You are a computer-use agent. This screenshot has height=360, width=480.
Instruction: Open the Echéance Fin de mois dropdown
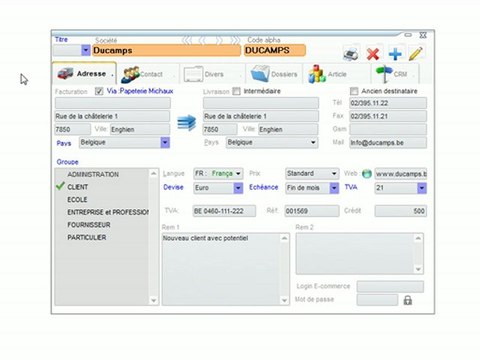334,188
